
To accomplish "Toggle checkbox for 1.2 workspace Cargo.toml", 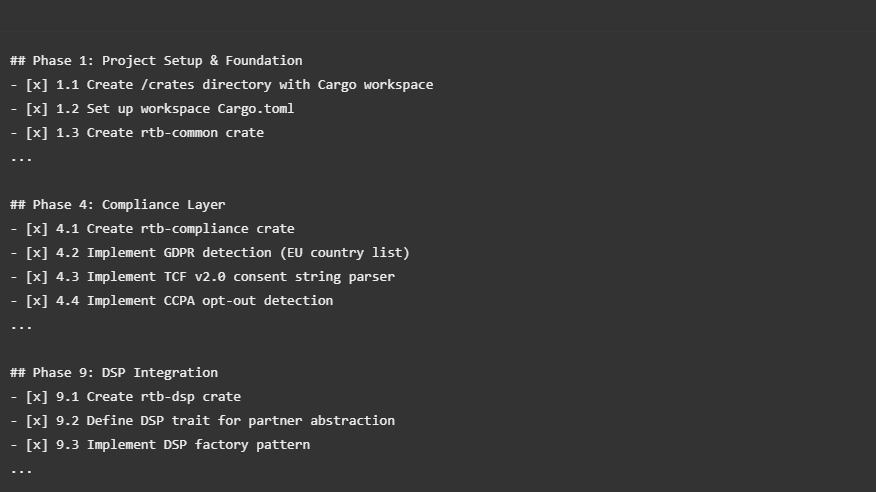I will (37, 109).
